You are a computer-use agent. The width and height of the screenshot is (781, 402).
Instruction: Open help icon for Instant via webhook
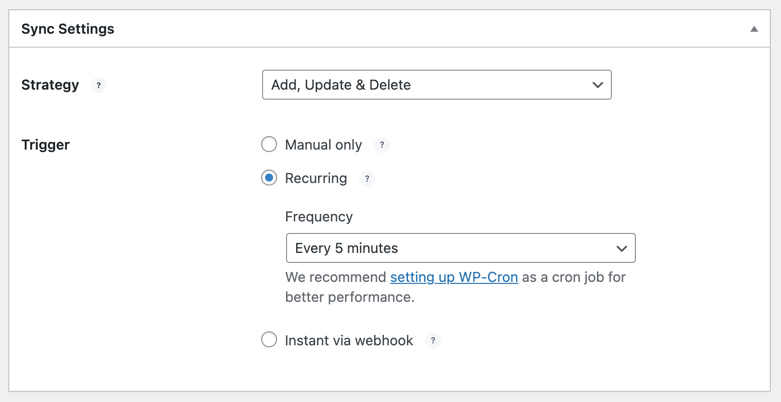click(433, 341)
